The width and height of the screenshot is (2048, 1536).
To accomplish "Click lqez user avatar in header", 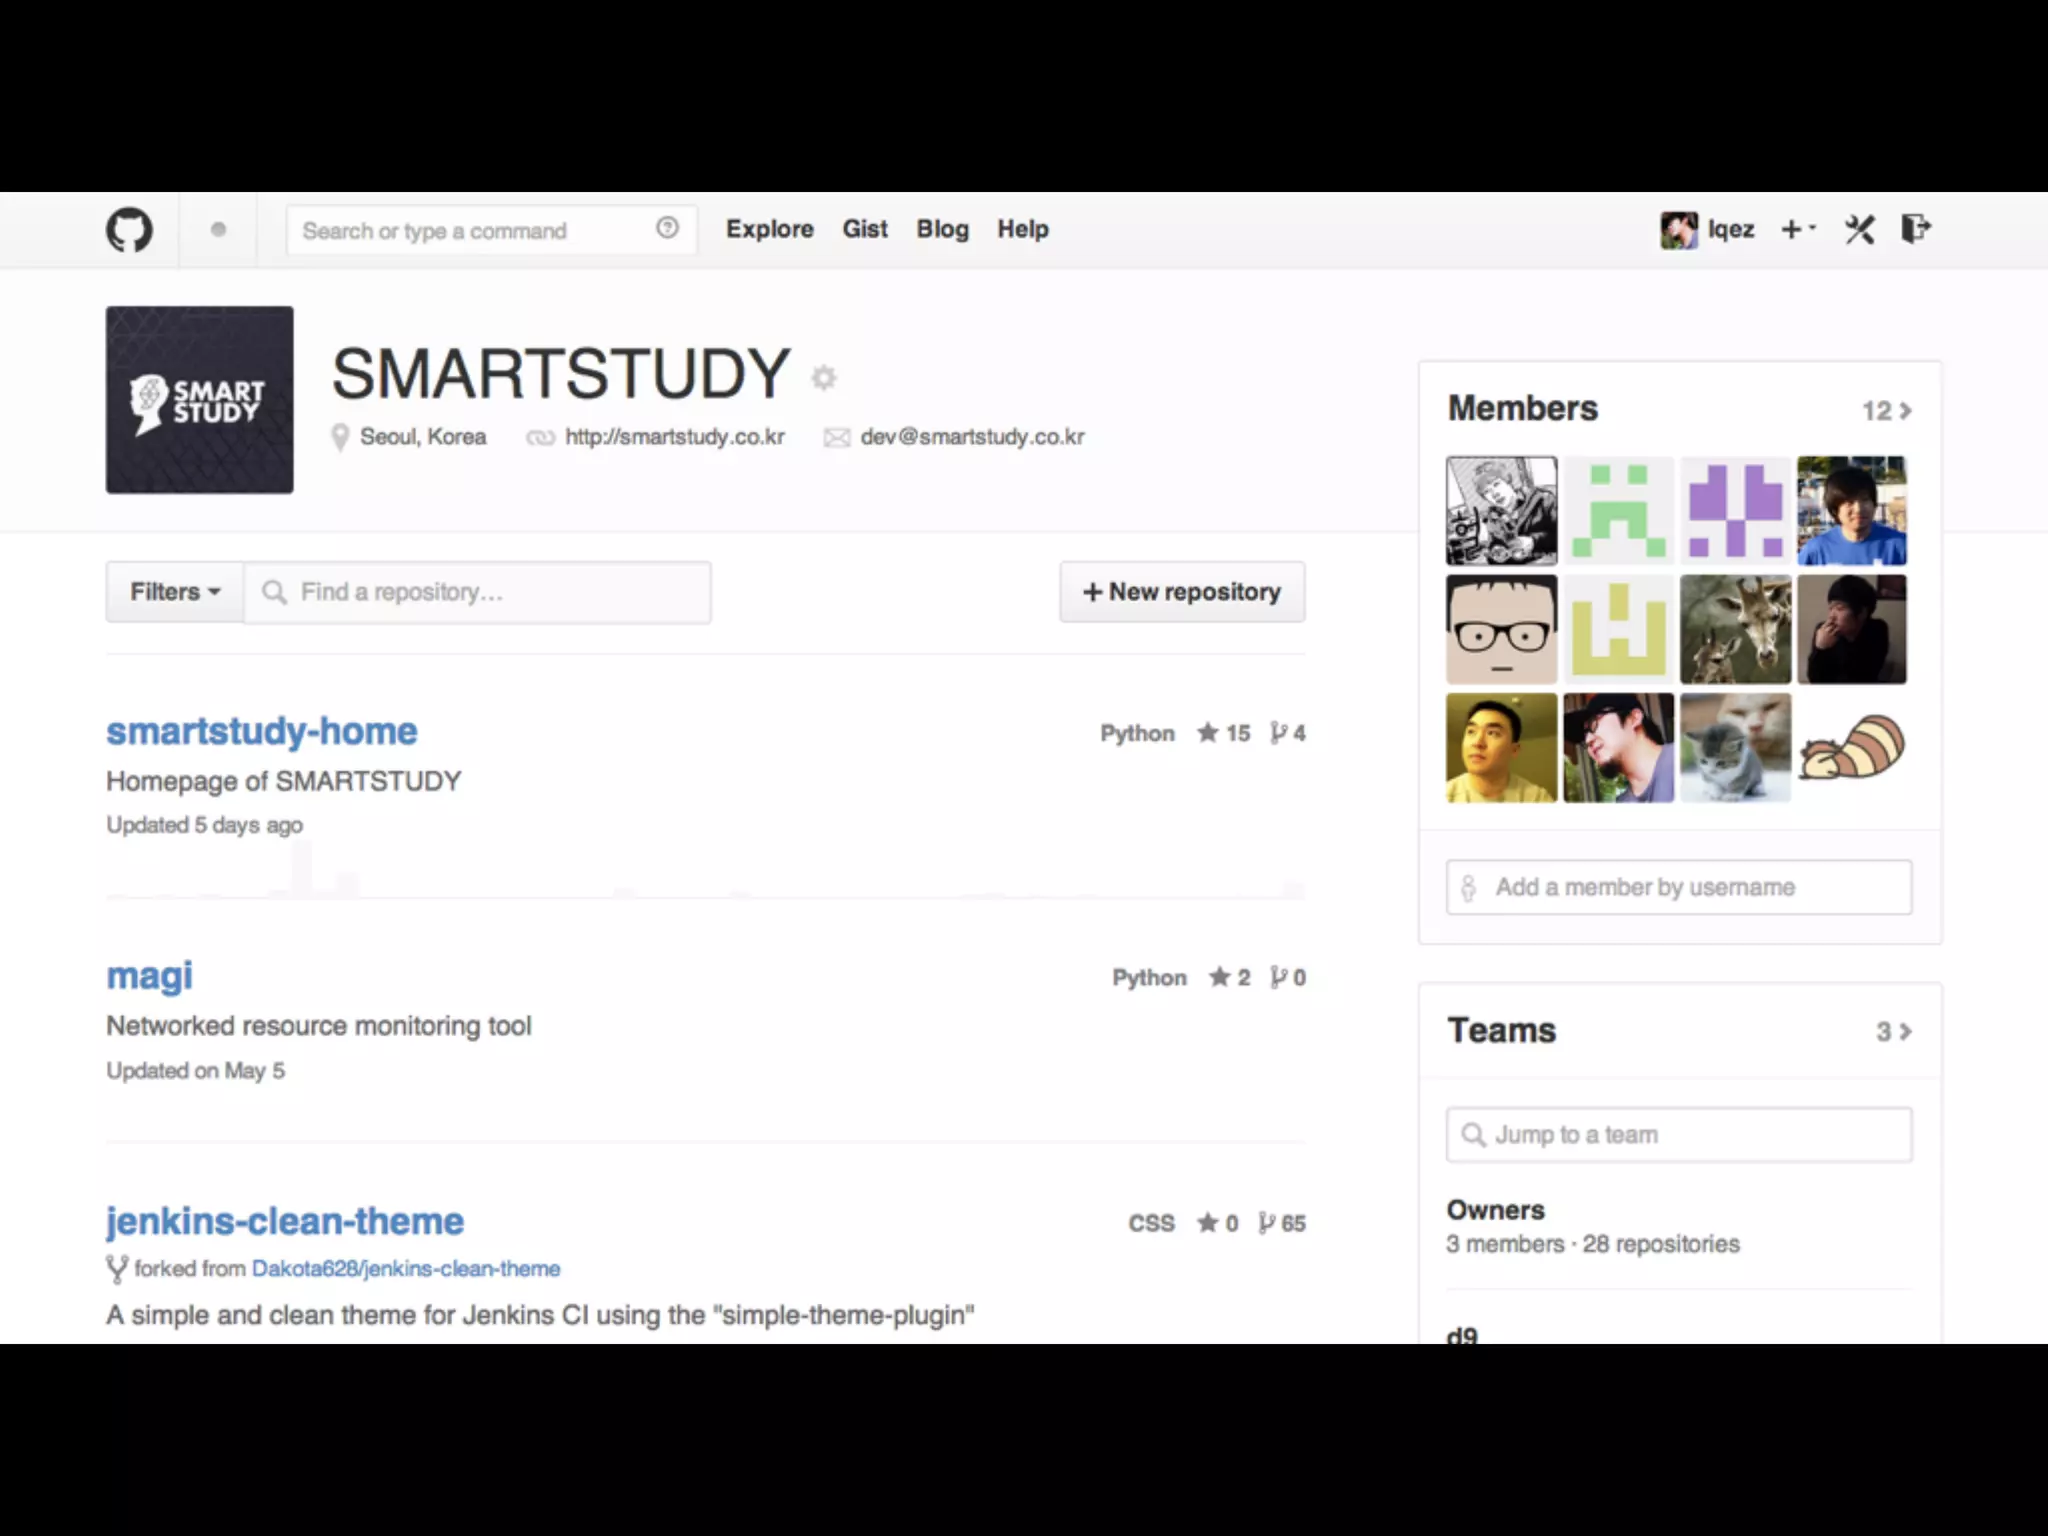I will [1679, 230].
